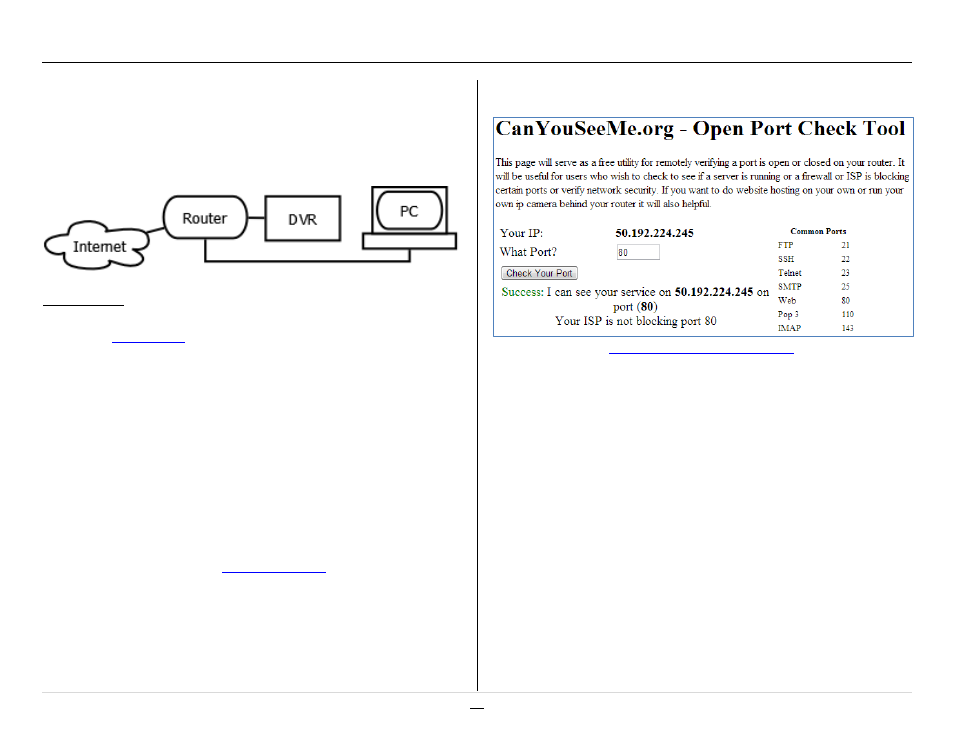Click the DVR box in diagram
Image resolution: width=954 pixels, height=737 pixels.
tap(302, 218)
